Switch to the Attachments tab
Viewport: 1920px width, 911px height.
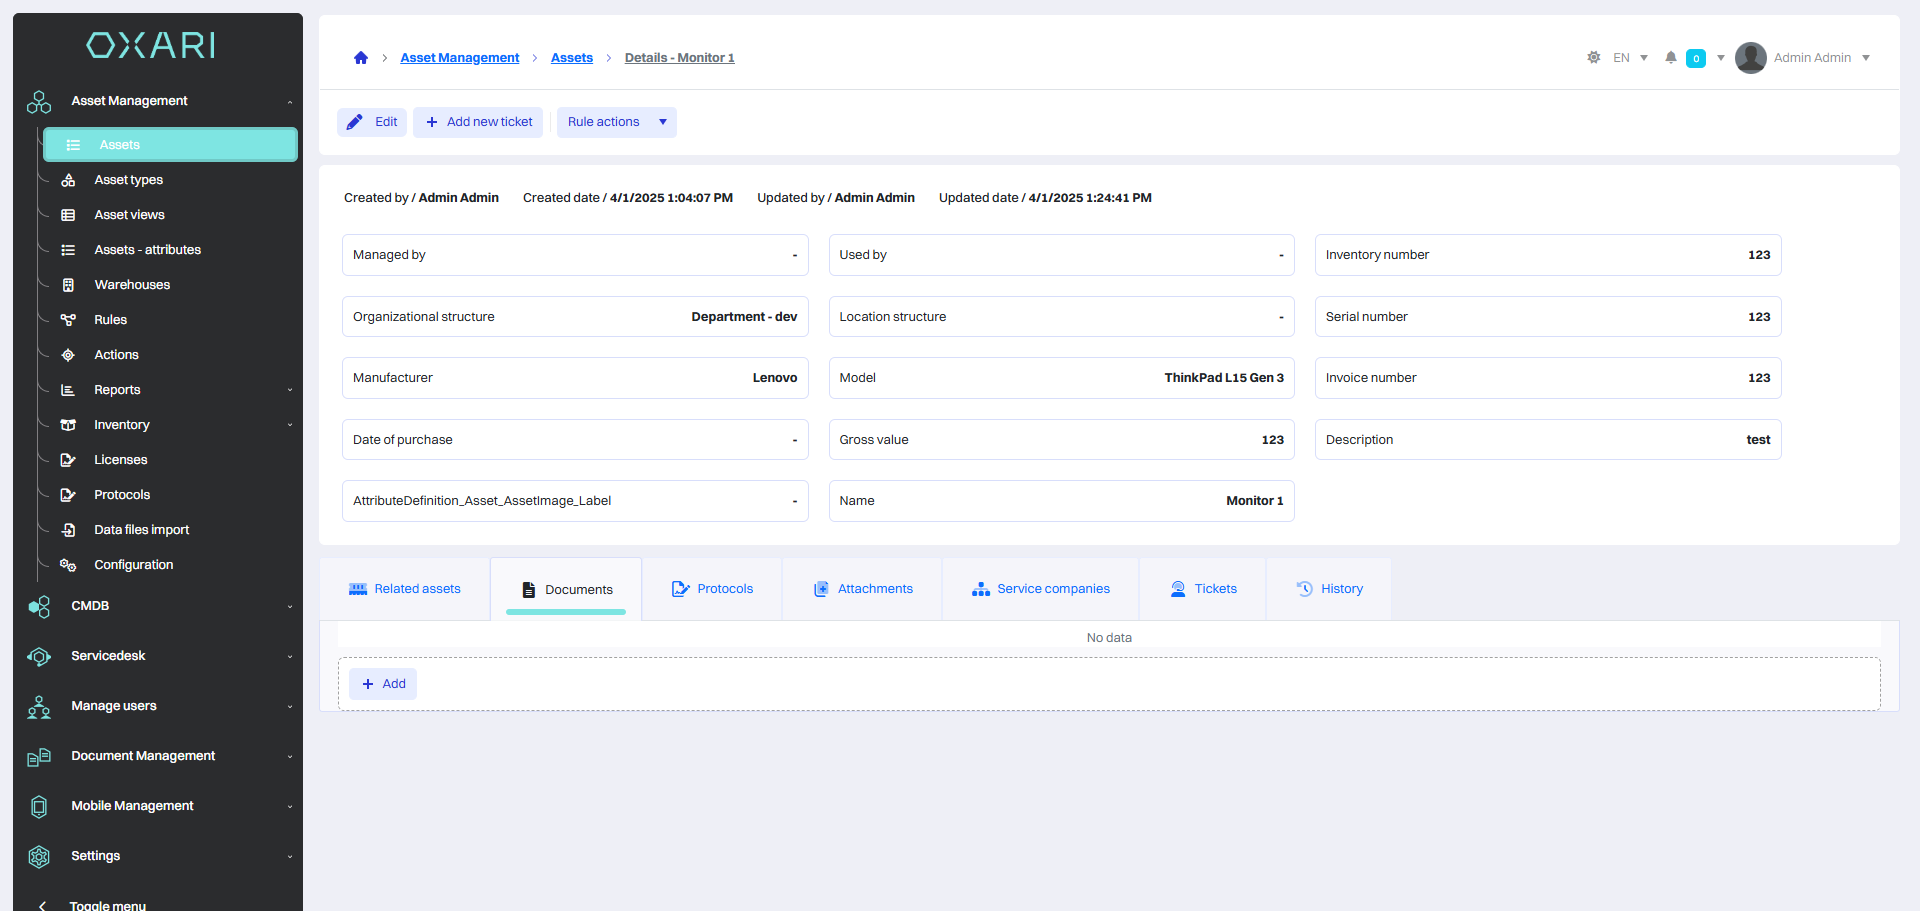tap(863, 589)
